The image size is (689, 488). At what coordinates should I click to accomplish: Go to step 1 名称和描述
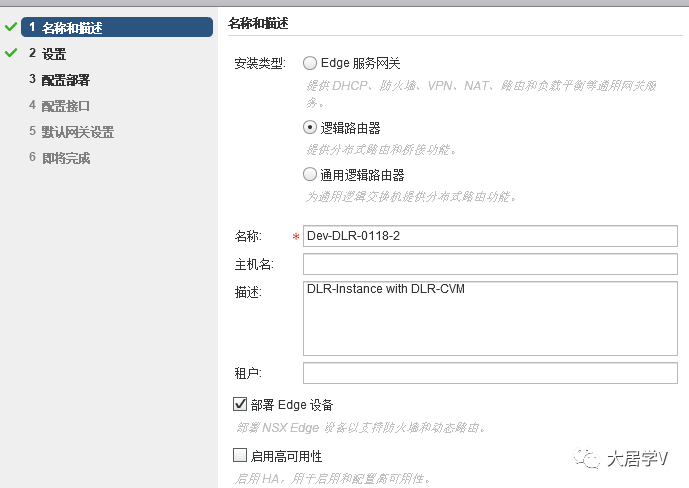pyautogui.click(x=117, y=27)
